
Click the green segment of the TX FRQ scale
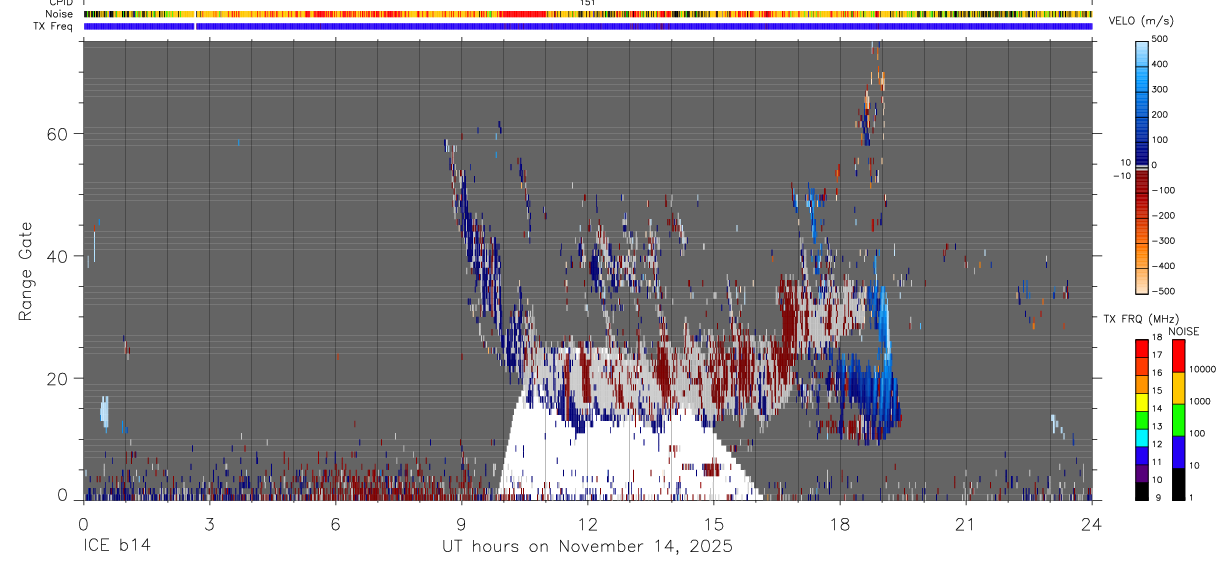[x=1142, y=418]
